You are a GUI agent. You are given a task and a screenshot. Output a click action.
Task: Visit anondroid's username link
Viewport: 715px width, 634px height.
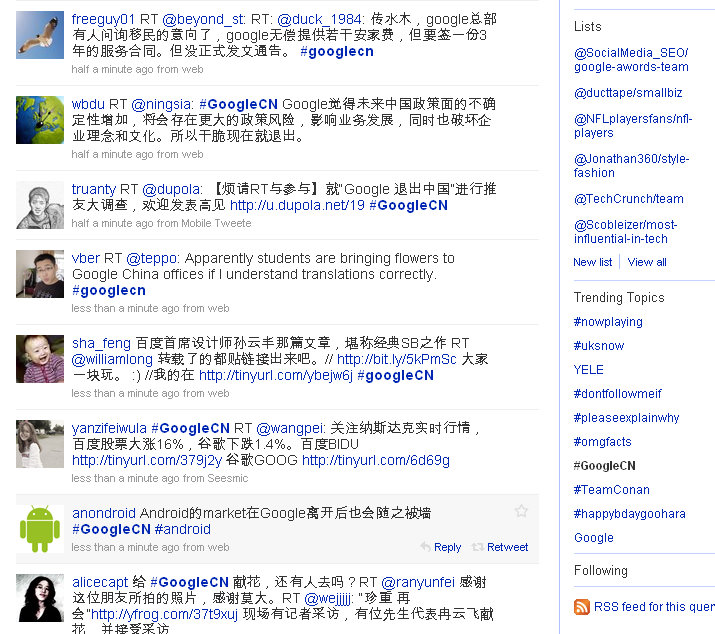pos(104,513)
